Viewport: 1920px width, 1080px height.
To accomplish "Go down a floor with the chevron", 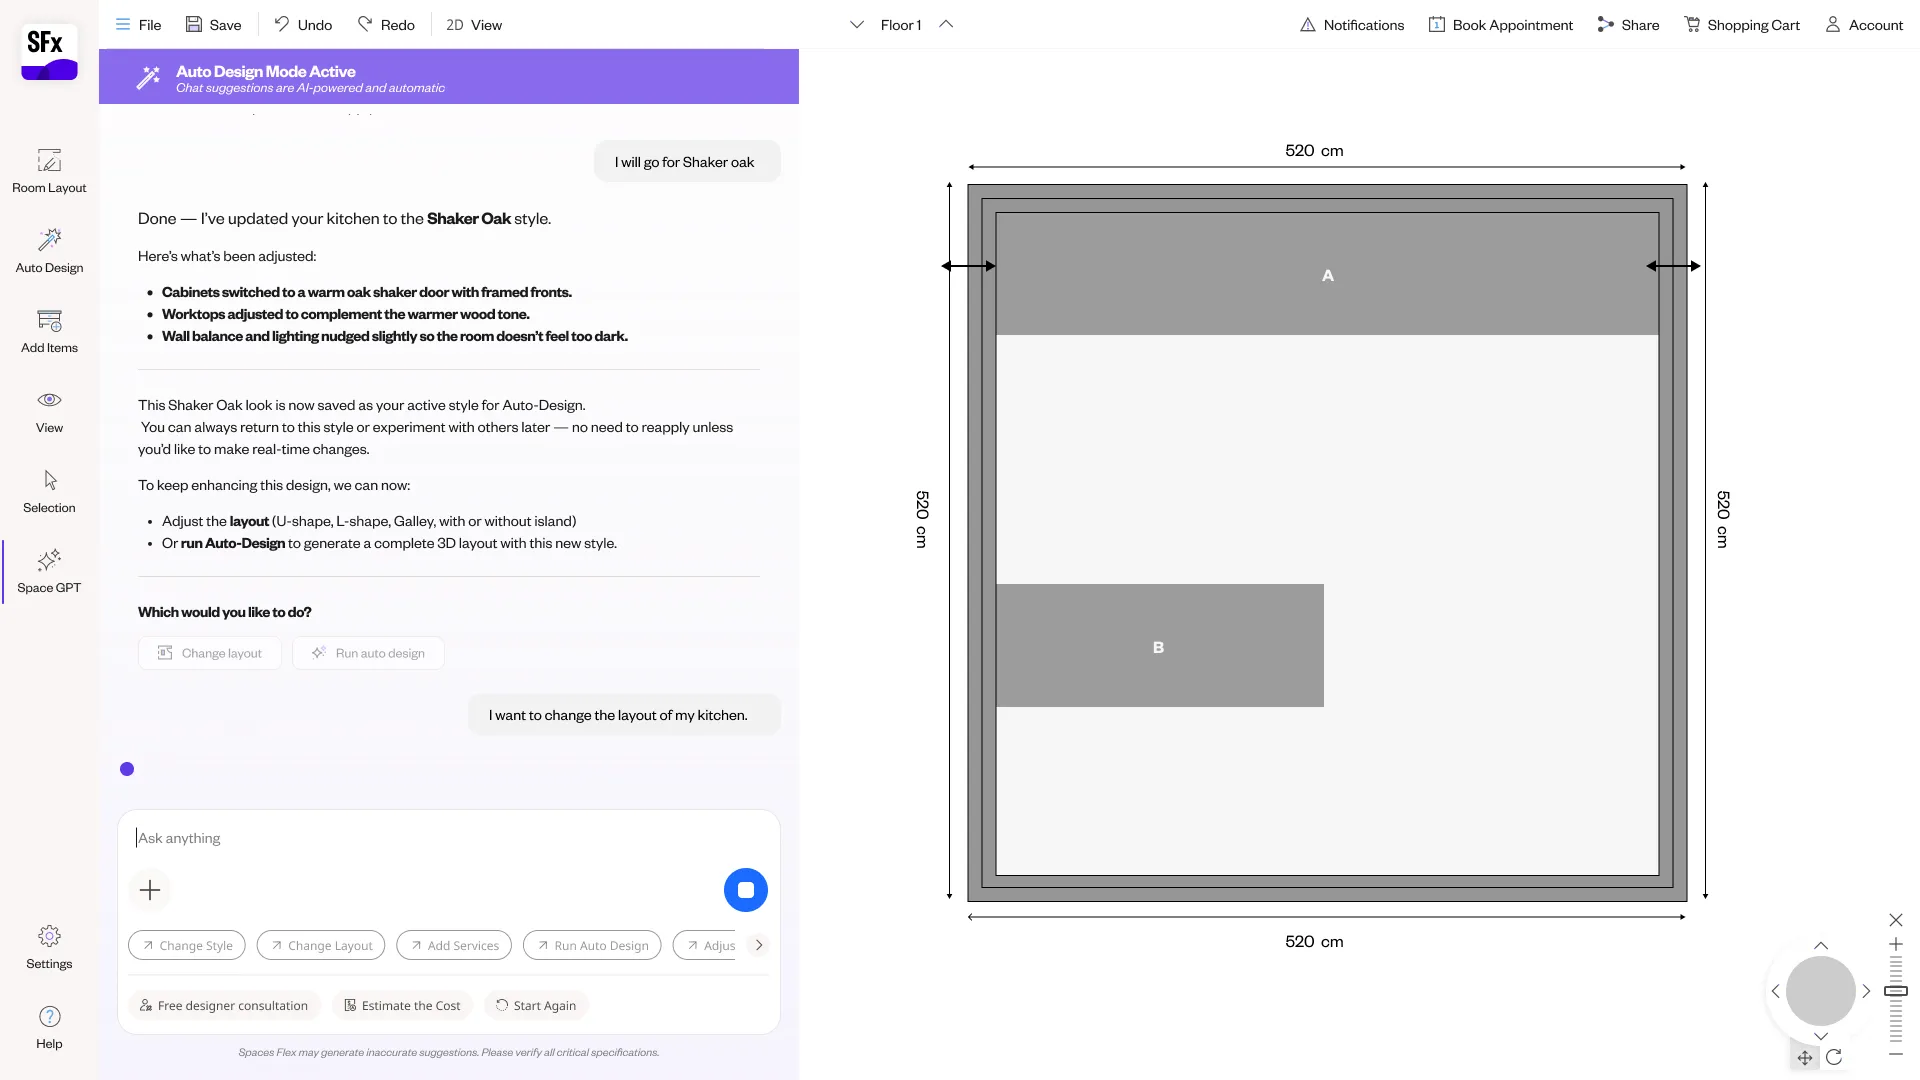I will coord(857,25).
